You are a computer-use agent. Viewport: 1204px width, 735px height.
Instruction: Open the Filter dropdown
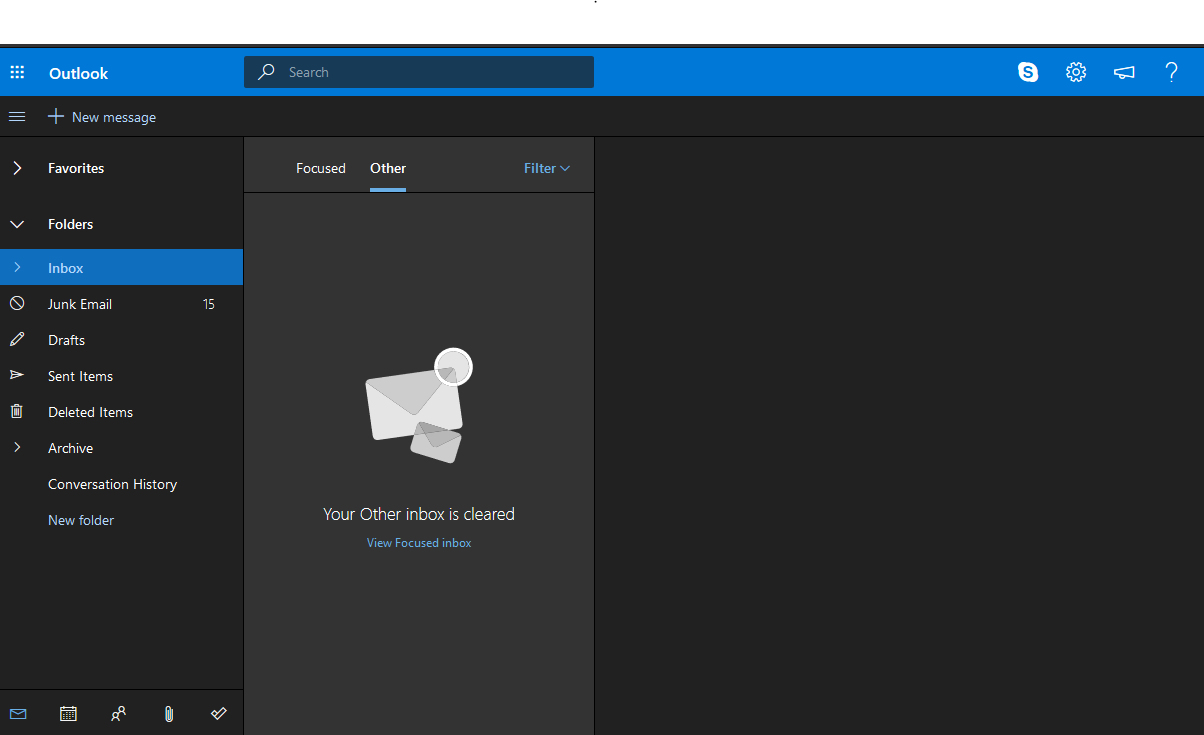(x=547, y=168)
